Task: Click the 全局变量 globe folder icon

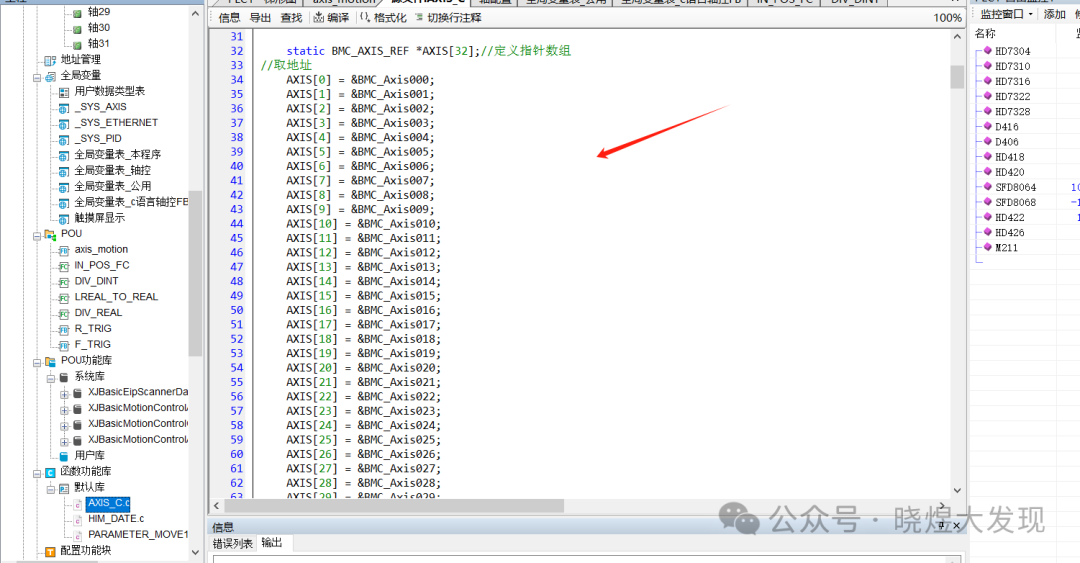Action: (x=50, y=76)
